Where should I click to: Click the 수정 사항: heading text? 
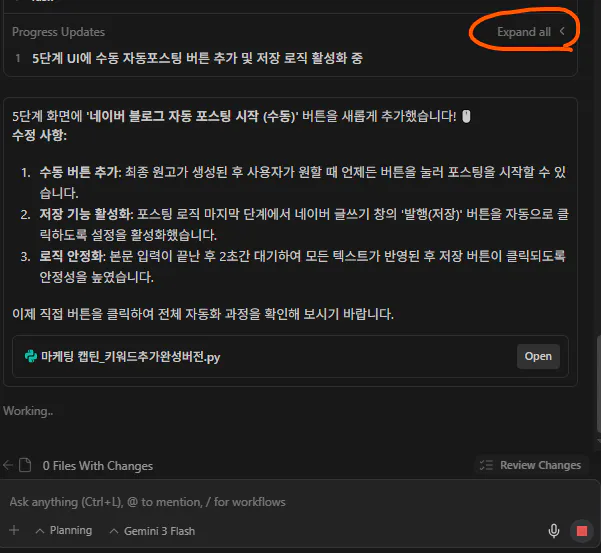pyautogui.click(x=39, y=135)
